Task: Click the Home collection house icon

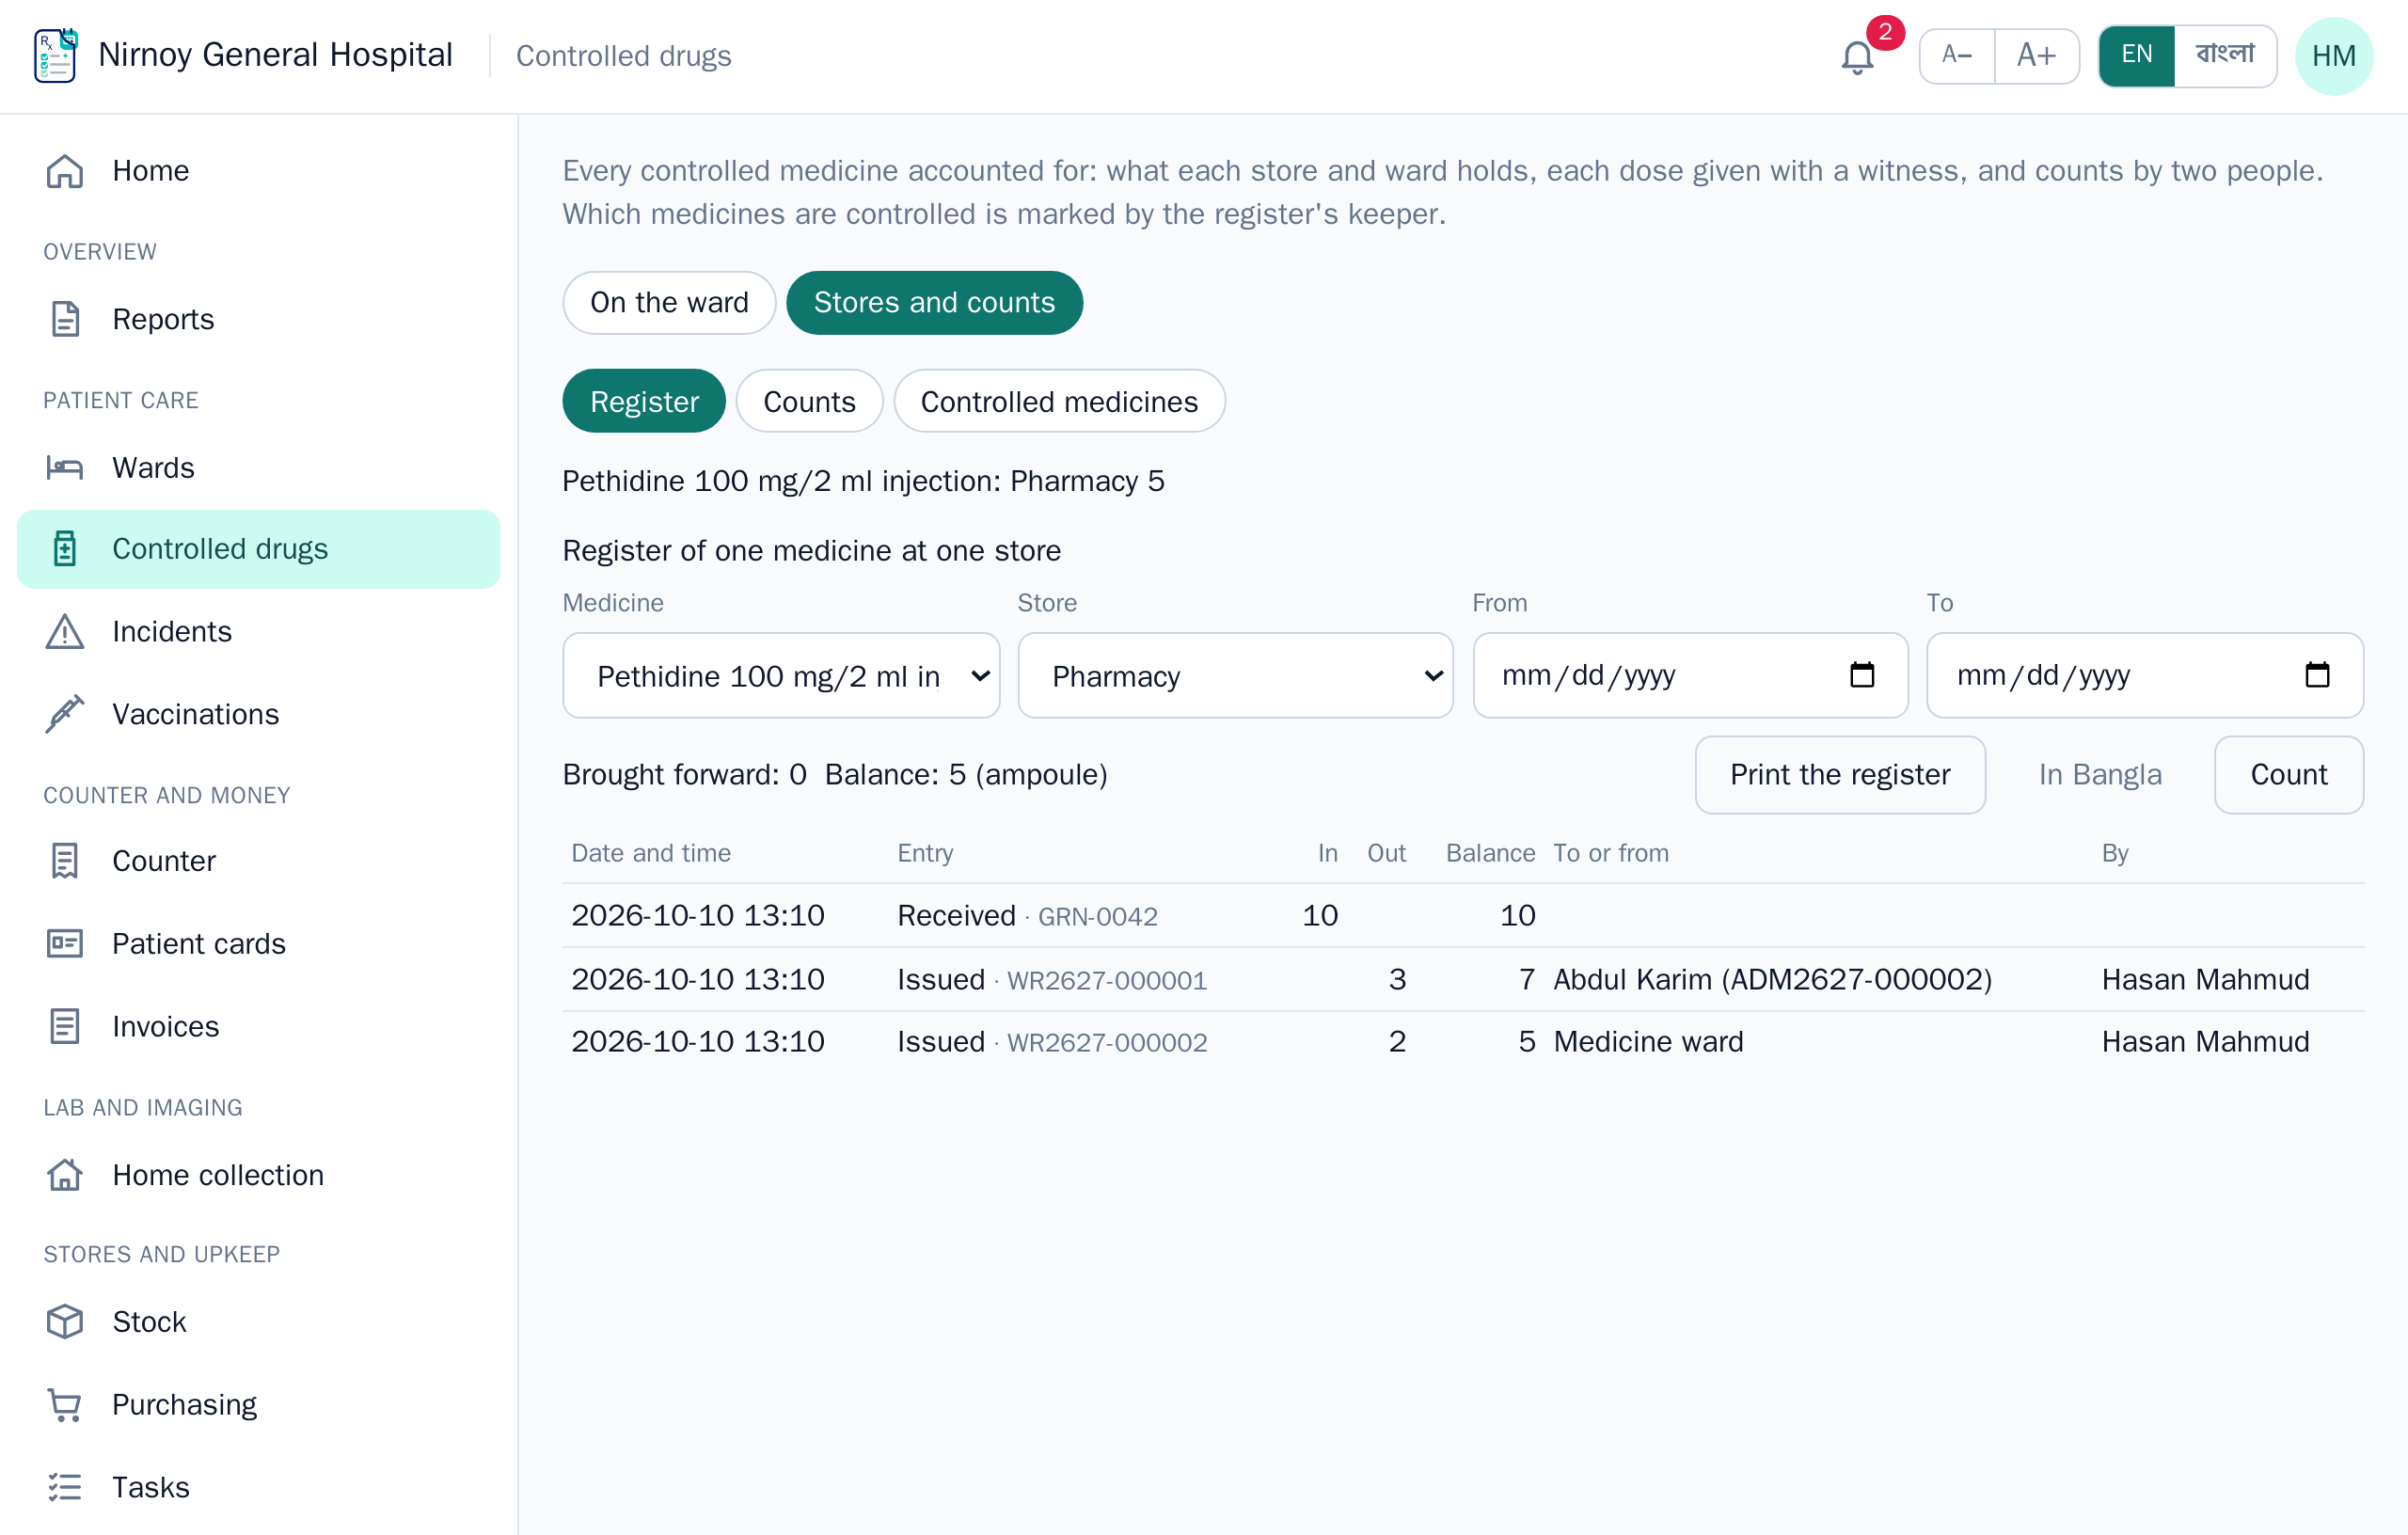Action: tap(65, 1175)
